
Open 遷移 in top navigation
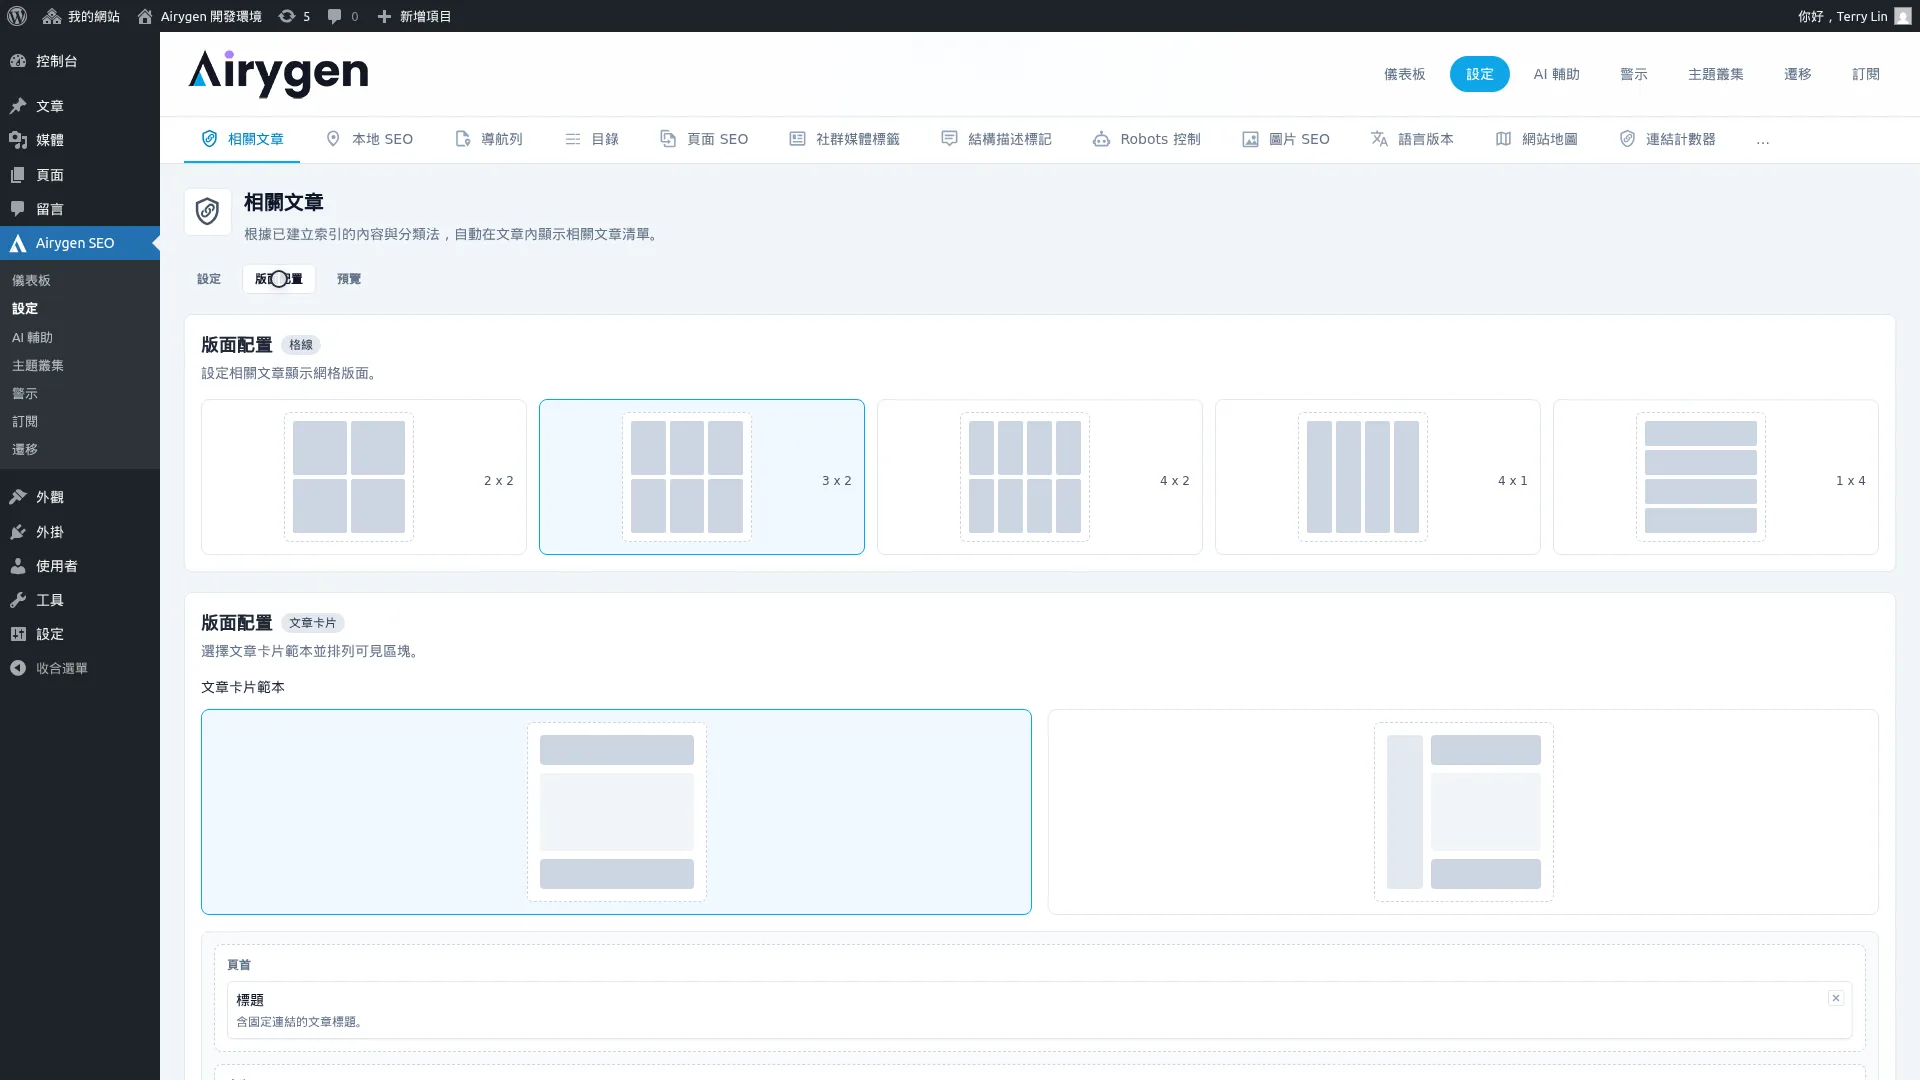tap(1798, 74)
